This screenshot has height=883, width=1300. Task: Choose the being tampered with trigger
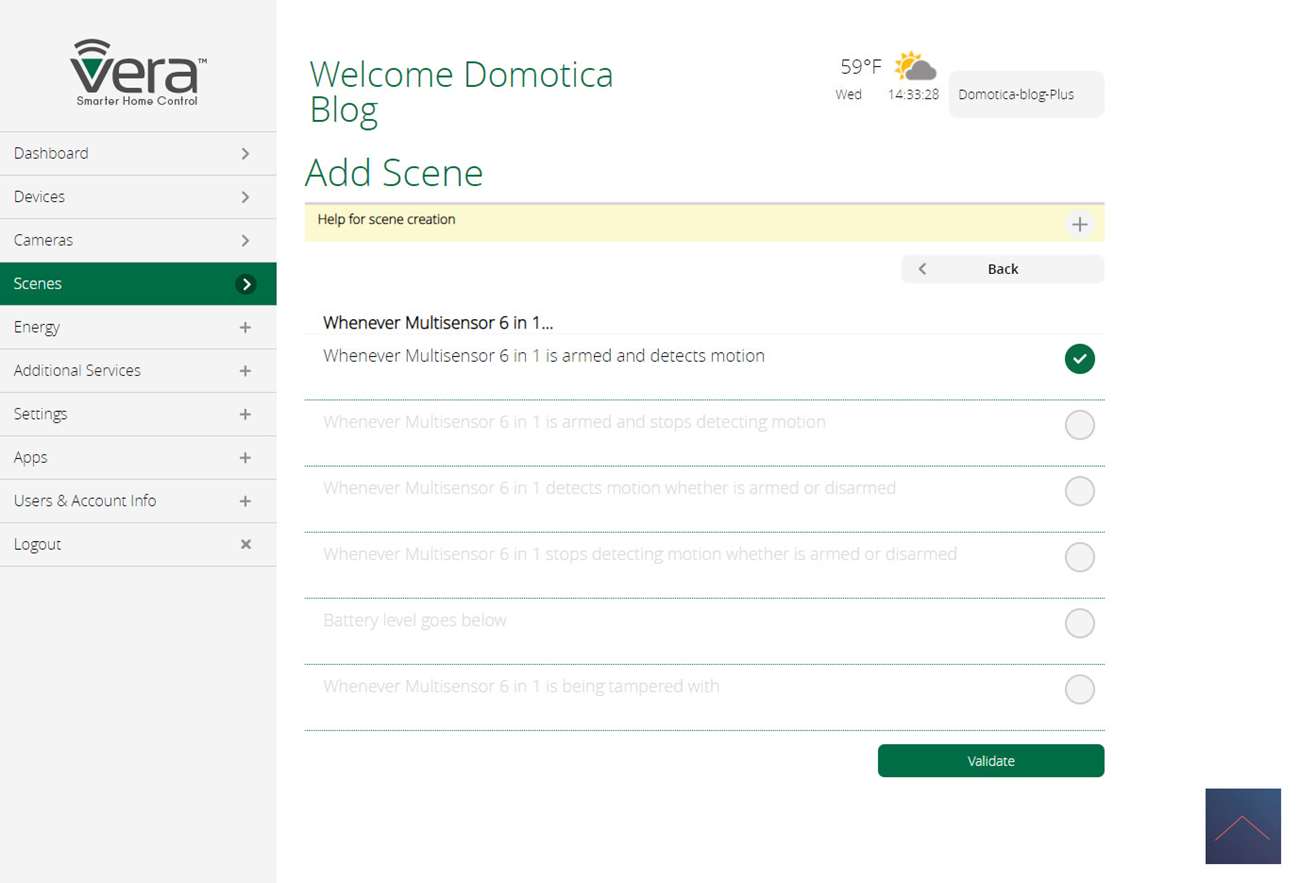pos(1079,689)
